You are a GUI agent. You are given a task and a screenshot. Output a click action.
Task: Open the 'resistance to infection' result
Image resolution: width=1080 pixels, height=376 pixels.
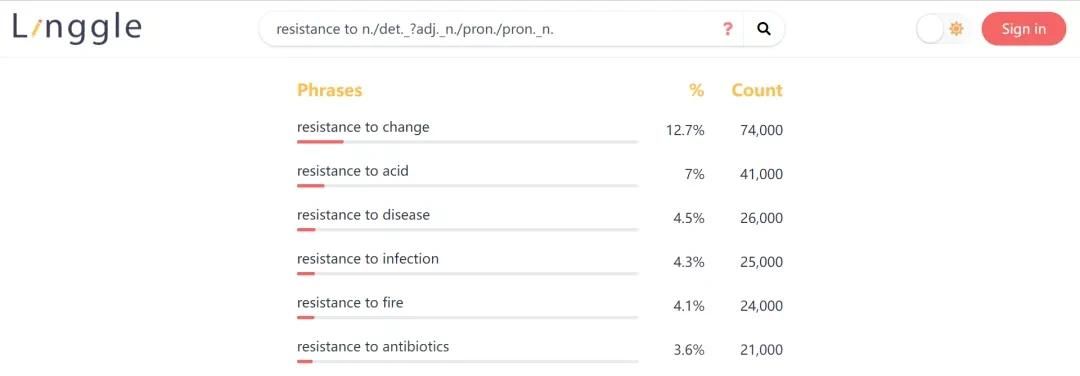pyautogui.click(x=368, y=259)
